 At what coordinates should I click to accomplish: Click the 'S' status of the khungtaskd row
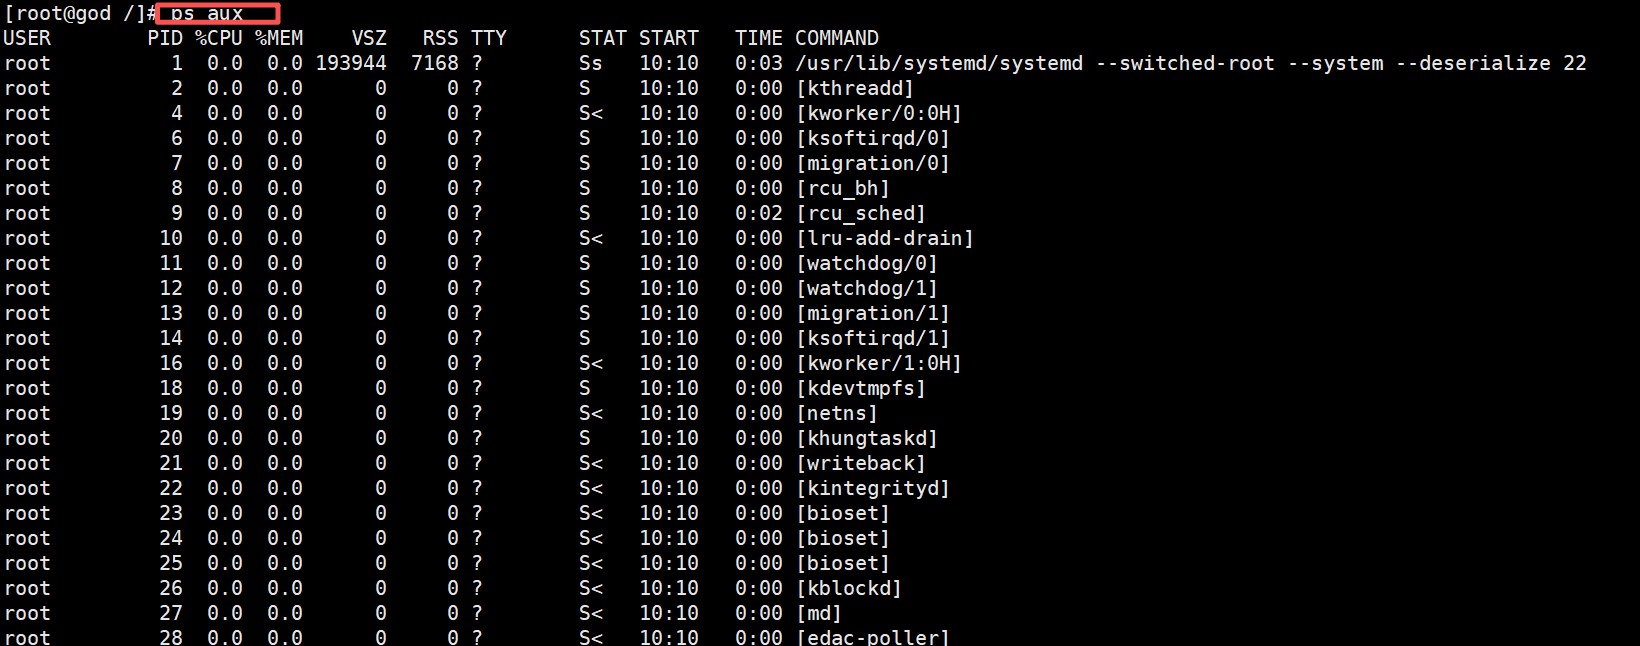(x=585, y=438)
